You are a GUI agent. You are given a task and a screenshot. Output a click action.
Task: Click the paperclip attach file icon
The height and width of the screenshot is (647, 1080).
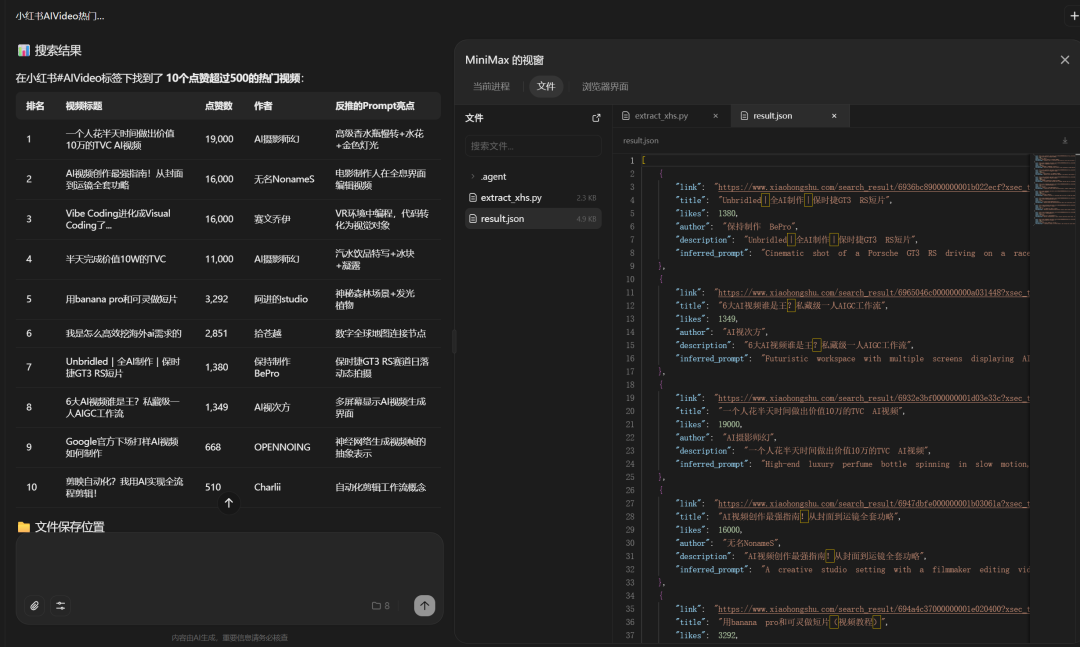35,605
